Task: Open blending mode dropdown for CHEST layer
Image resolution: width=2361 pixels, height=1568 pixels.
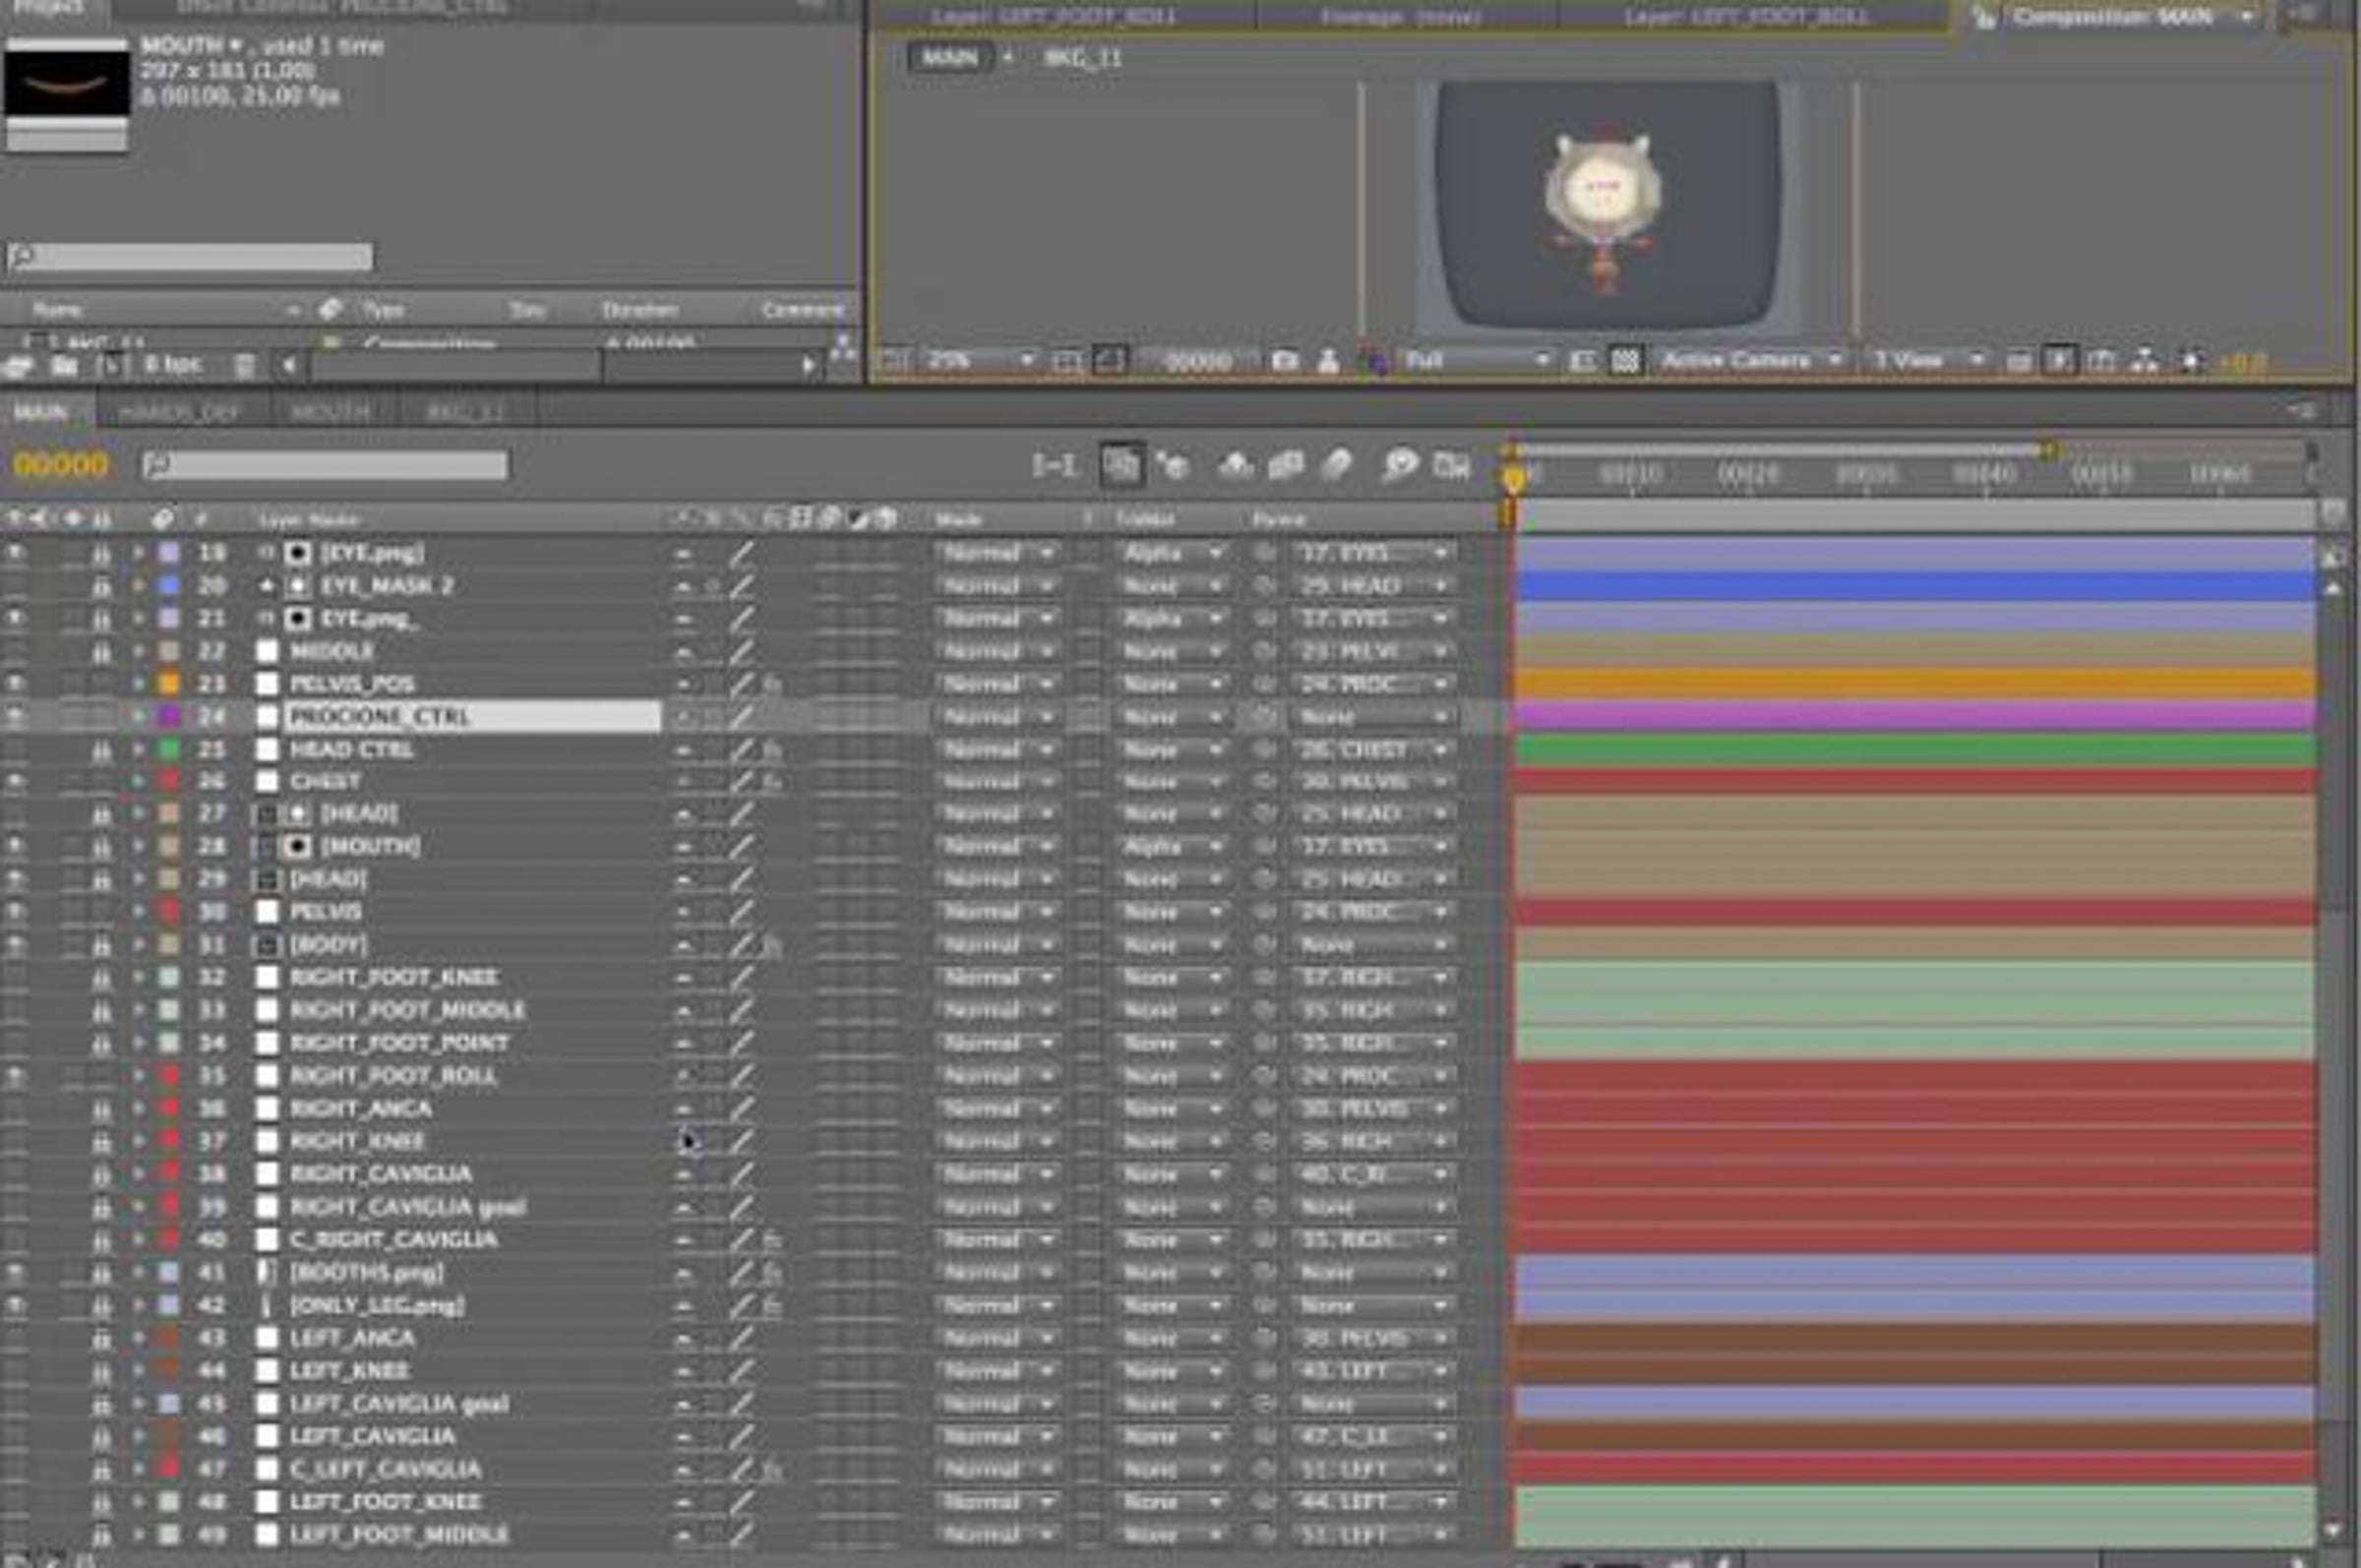Action: pyautogui.click(x=997, y=781)
